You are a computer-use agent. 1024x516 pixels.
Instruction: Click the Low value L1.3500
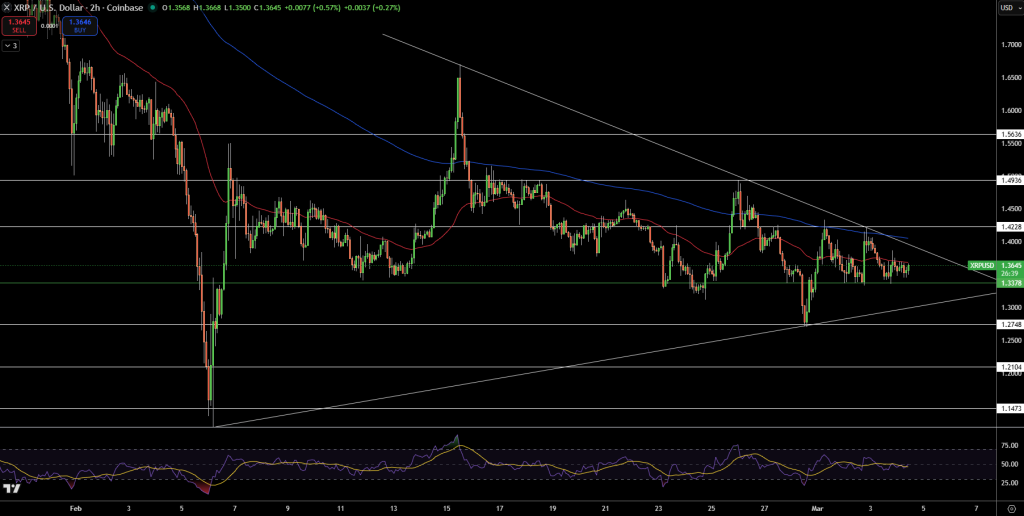click(236, 8)
